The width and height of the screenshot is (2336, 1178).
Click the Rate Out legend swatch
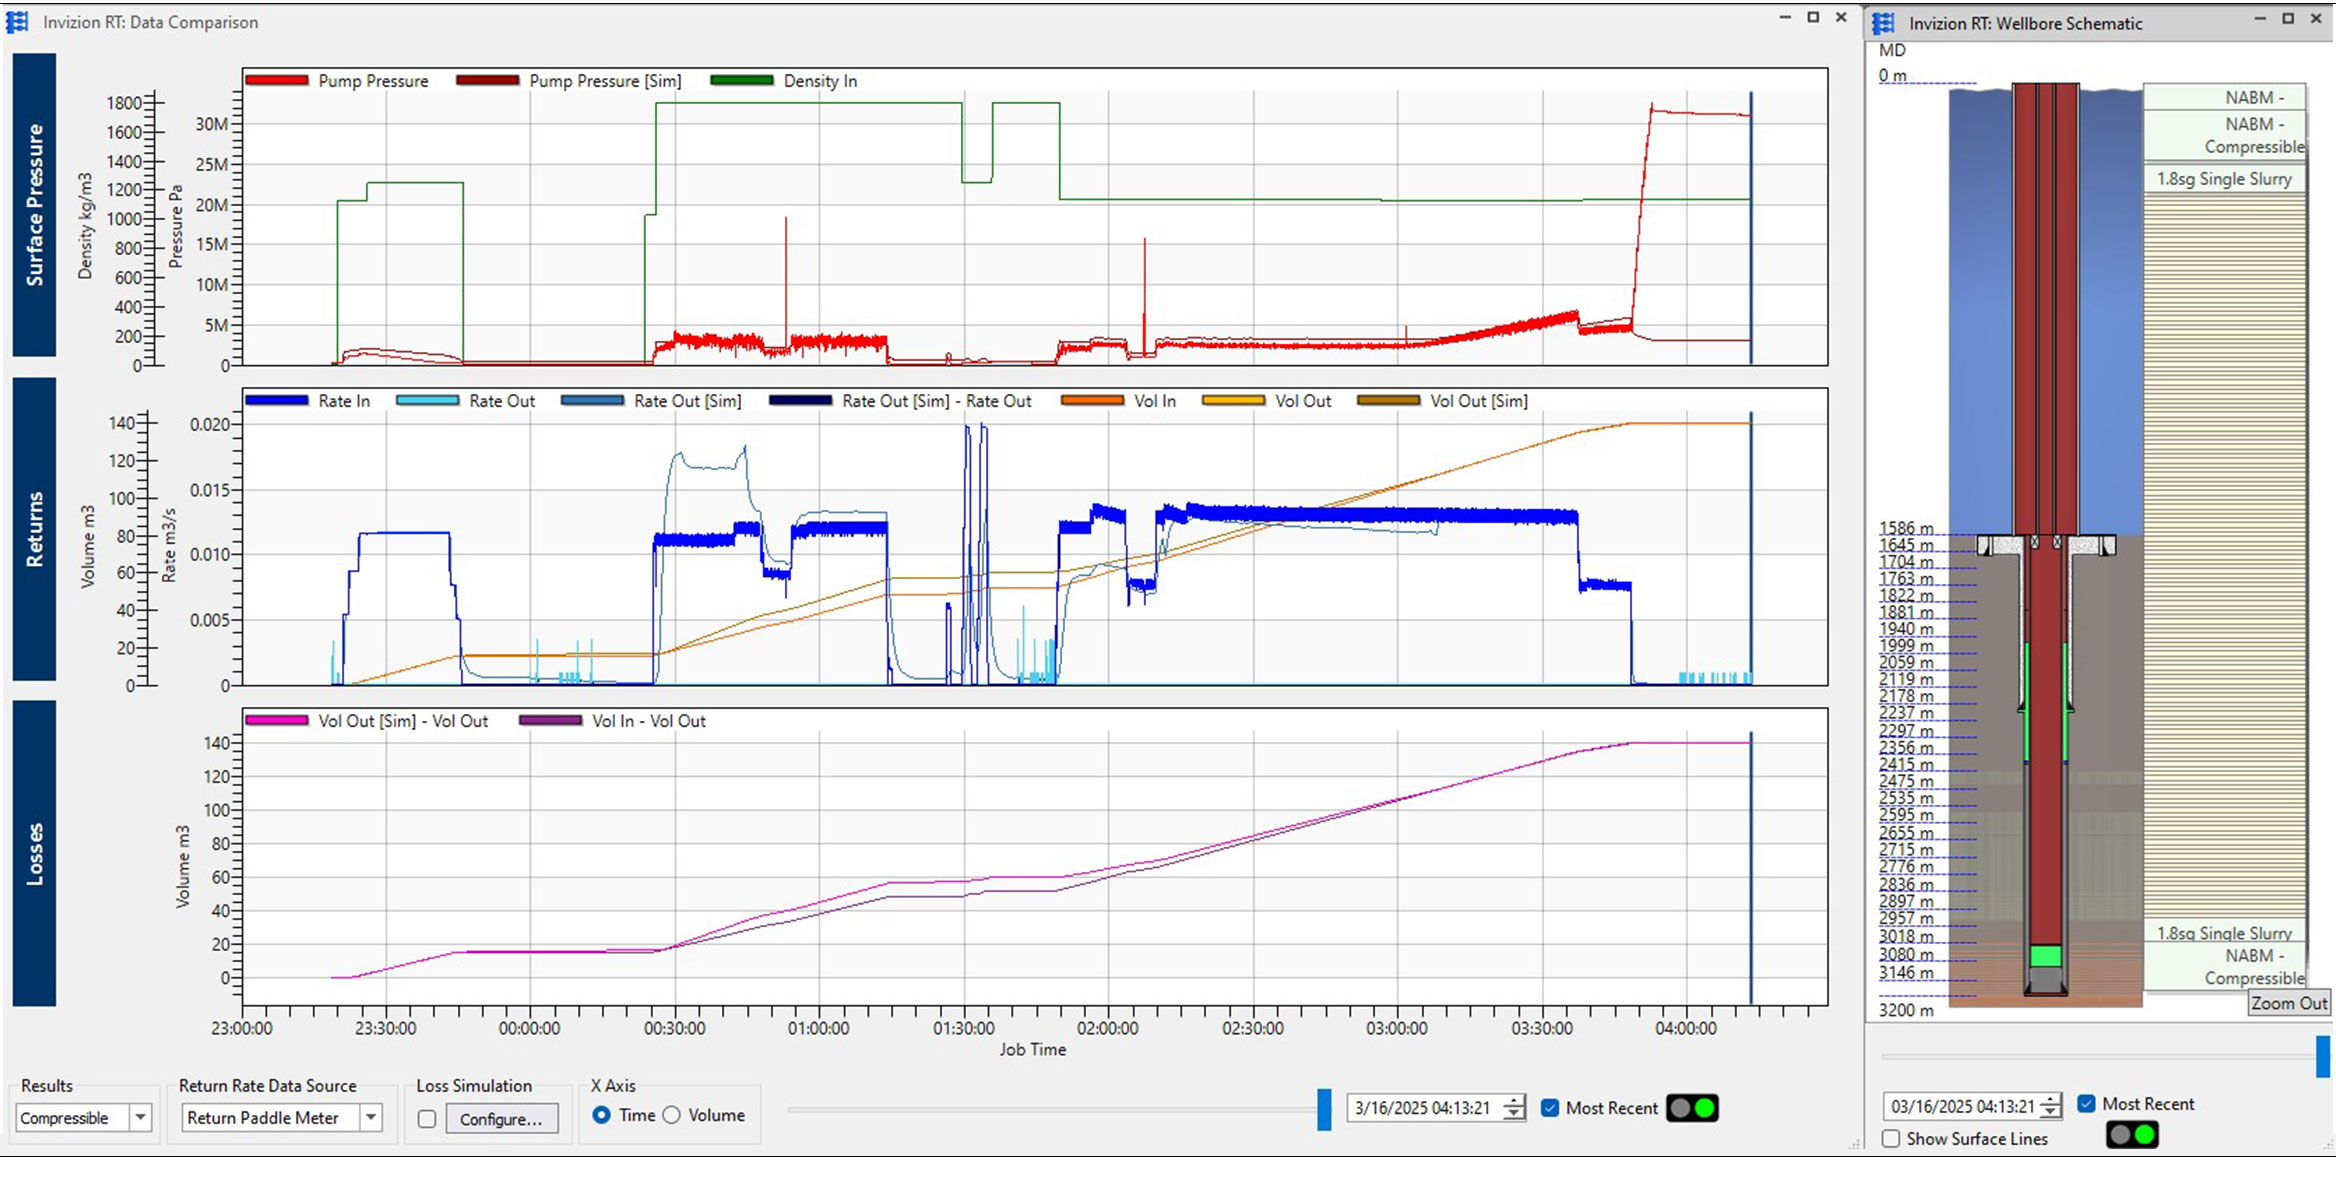click(428, 400)
